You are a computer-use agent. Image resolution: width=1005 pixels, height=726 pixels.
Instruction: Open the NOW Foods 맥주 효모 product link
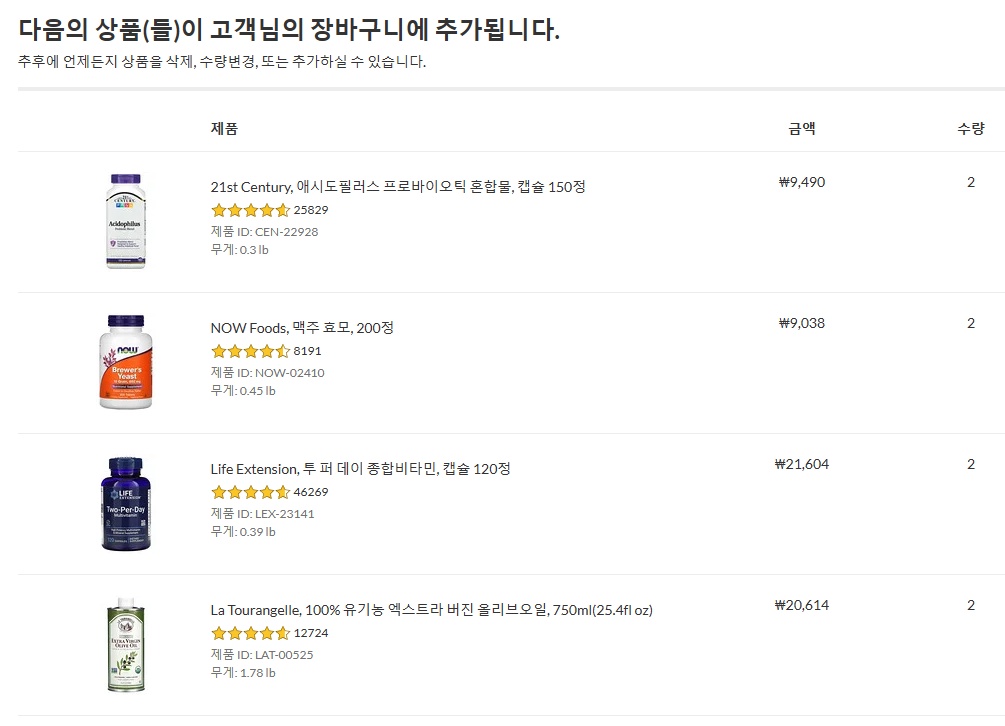pyautogui.click(x=302, y=327)
